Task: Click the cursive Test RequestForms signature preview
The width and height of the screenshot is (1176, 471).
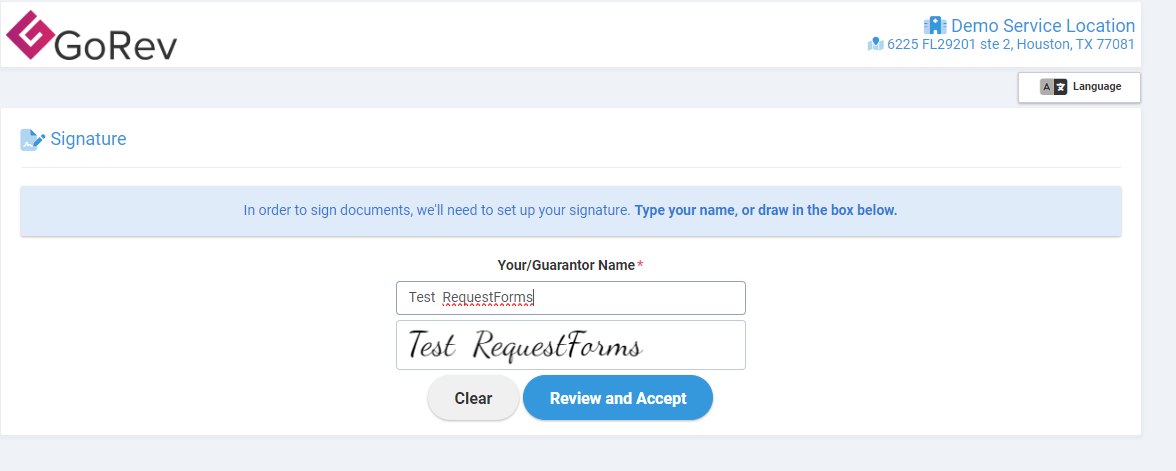Action: [x=525, y=346]
